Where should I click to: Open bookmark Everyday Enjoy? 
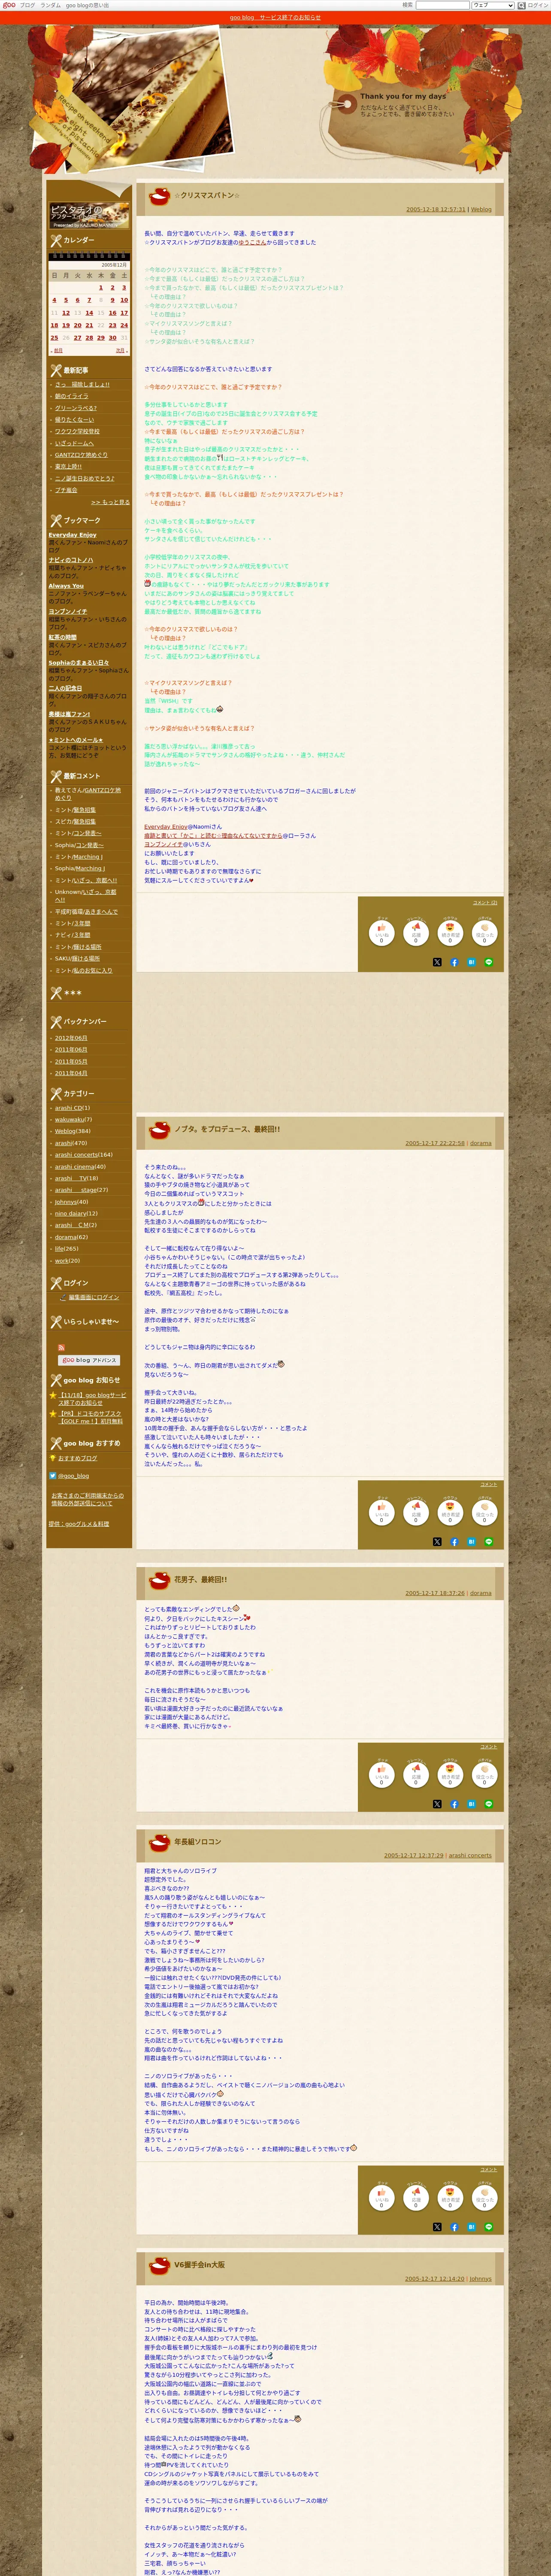pos(72,535)
